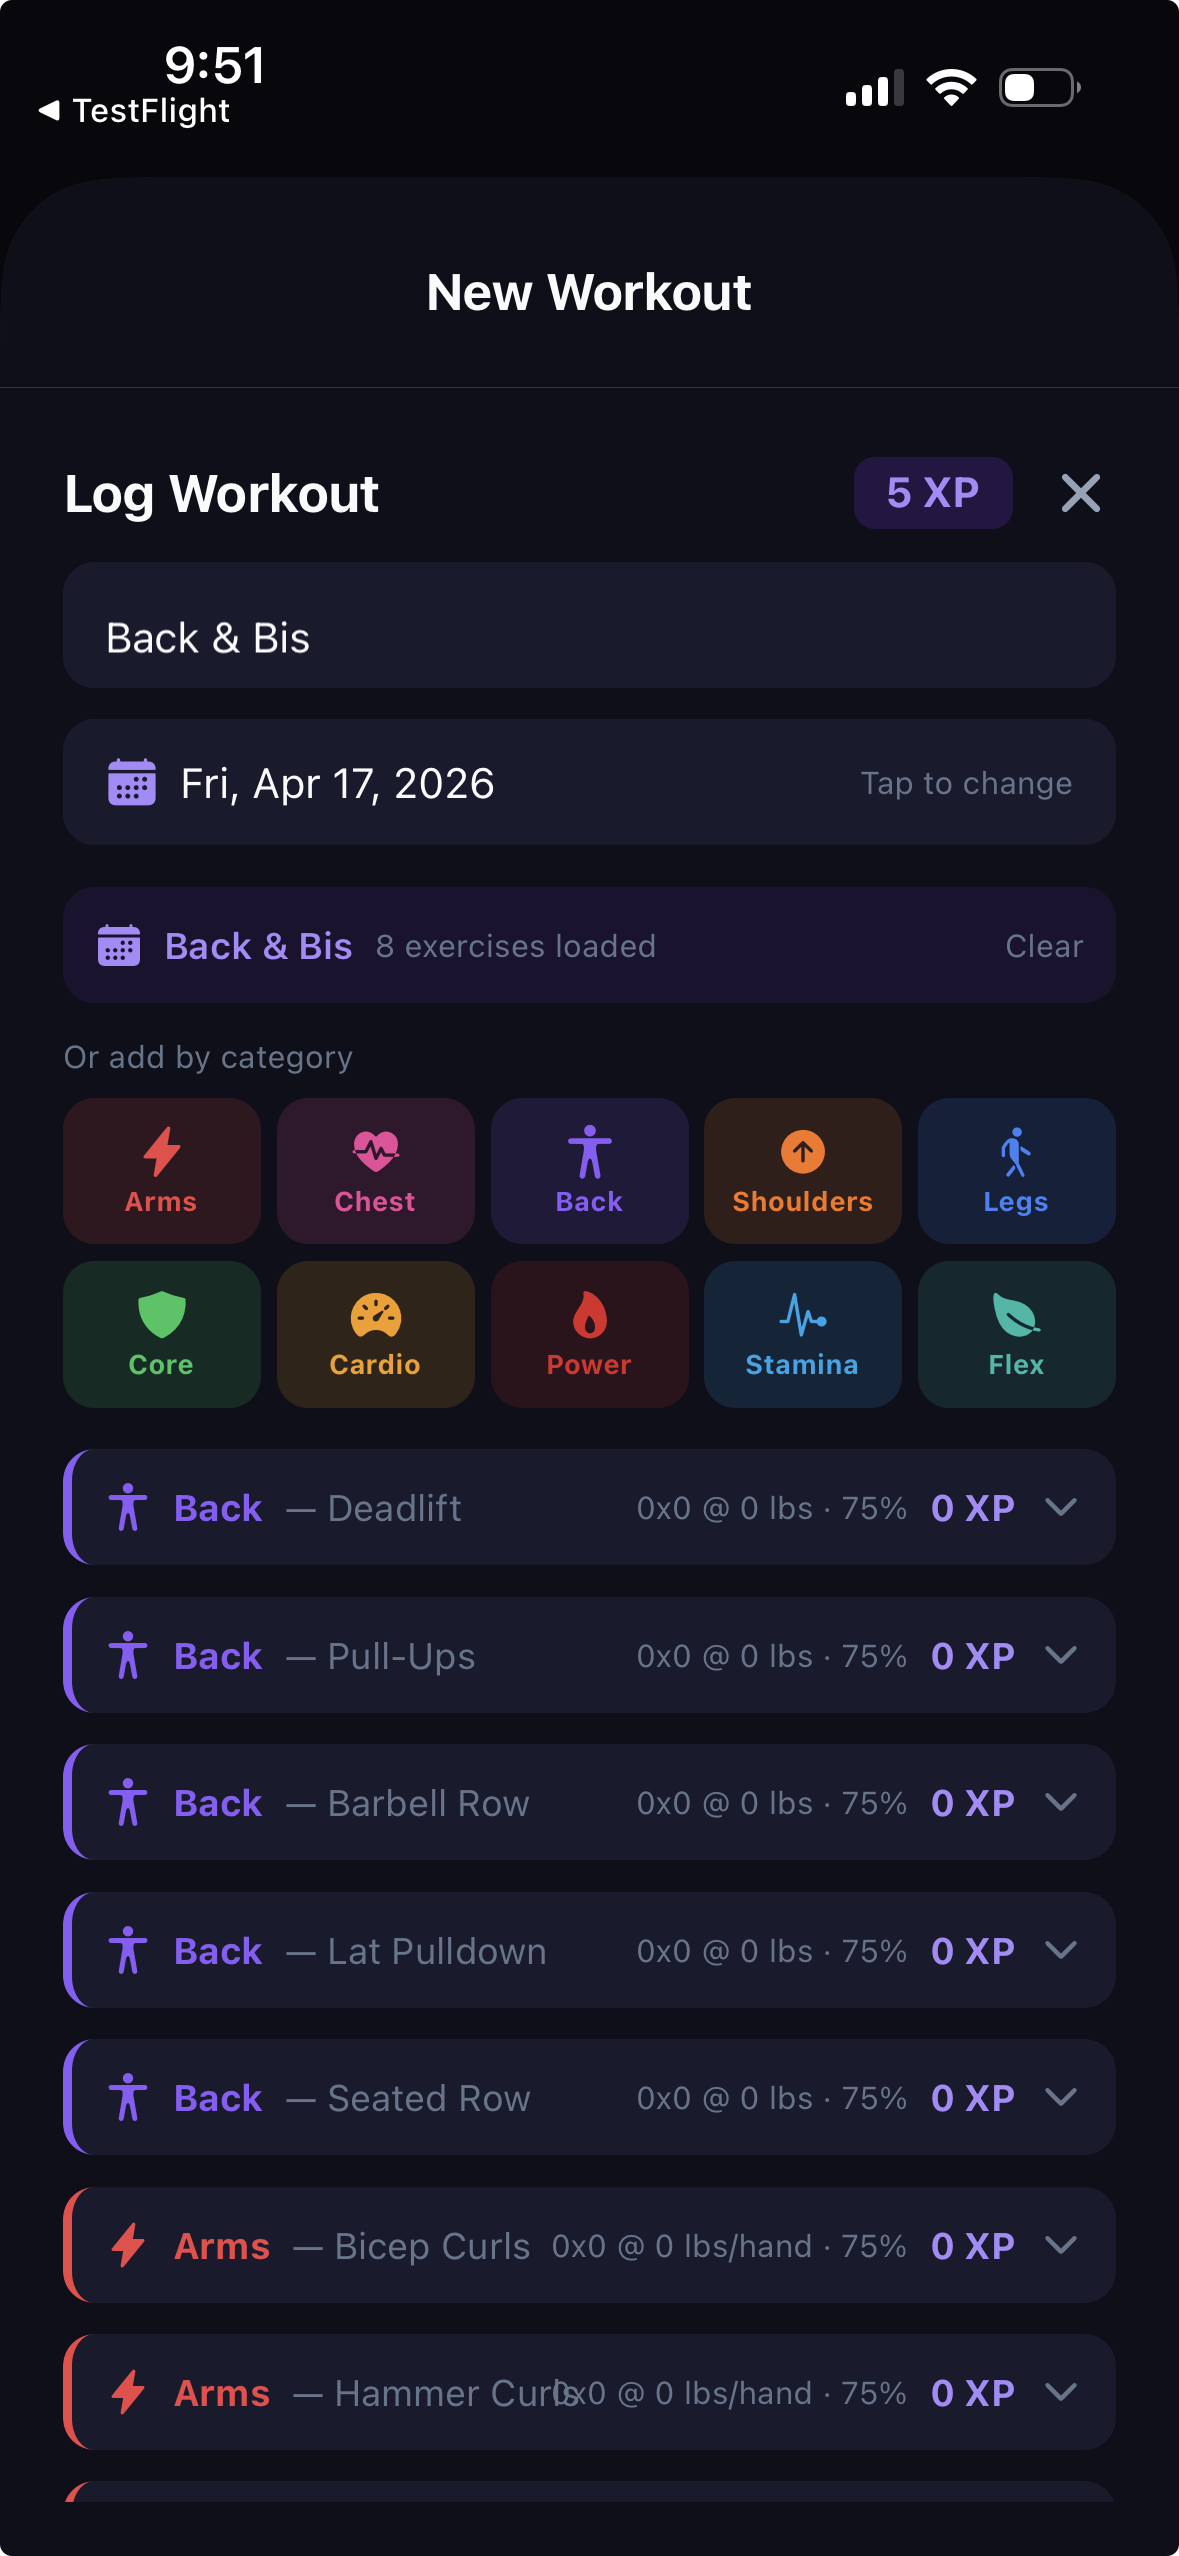The image size is (1179, 2556).
Task: Open the Barbell Row chevron
Action: pyautogui.click(x=1060, y=1802)
